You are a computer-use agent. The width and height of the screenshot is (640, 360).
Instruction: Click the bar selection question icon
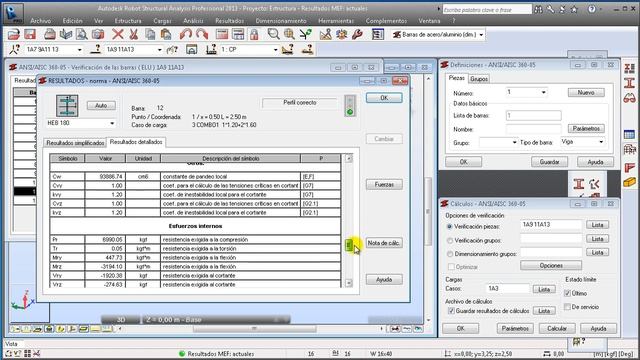96,49
